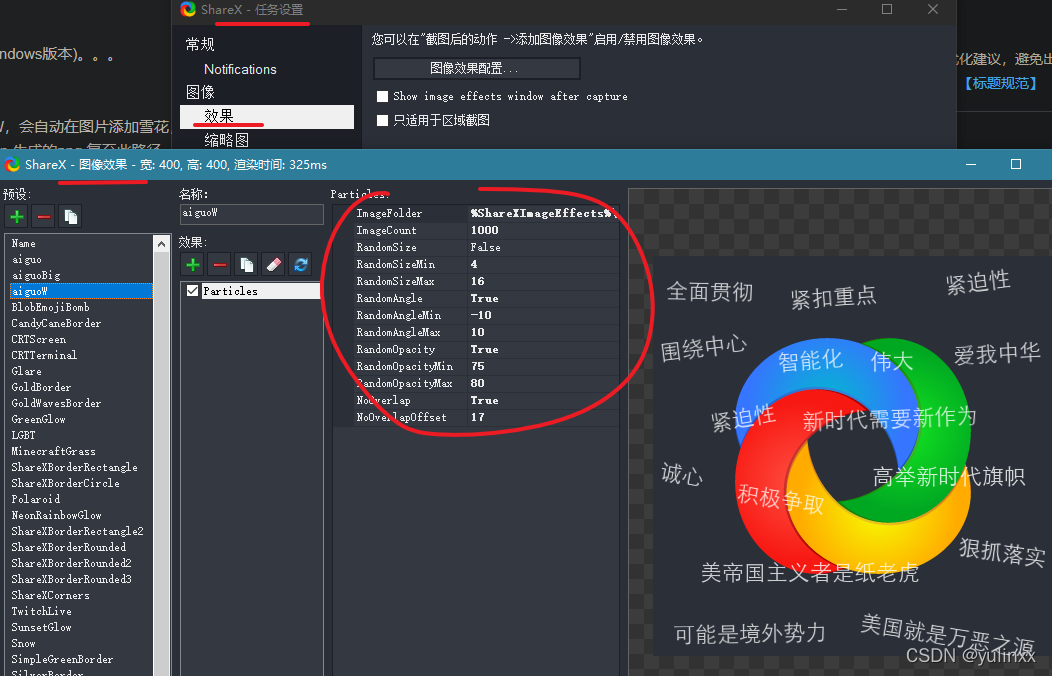Edit the RandomSizeMax value 16

tap(543, 281)
